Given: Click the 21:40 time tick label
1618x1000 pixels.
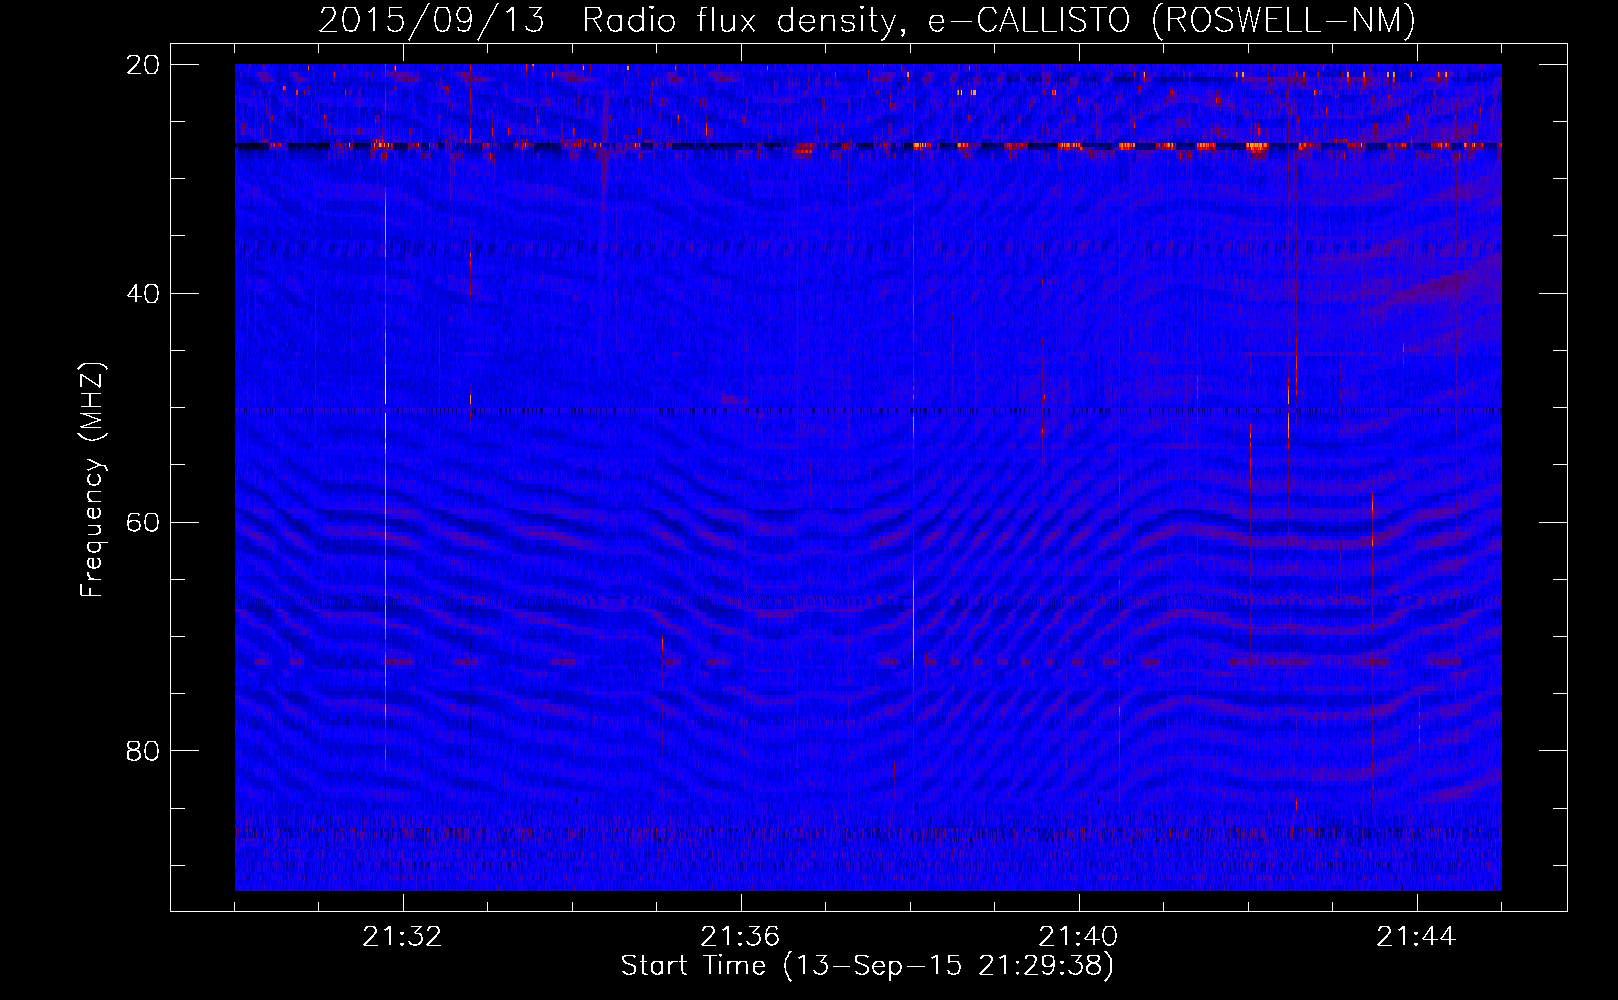Looking at the screenshot, I should [1078, 936].
